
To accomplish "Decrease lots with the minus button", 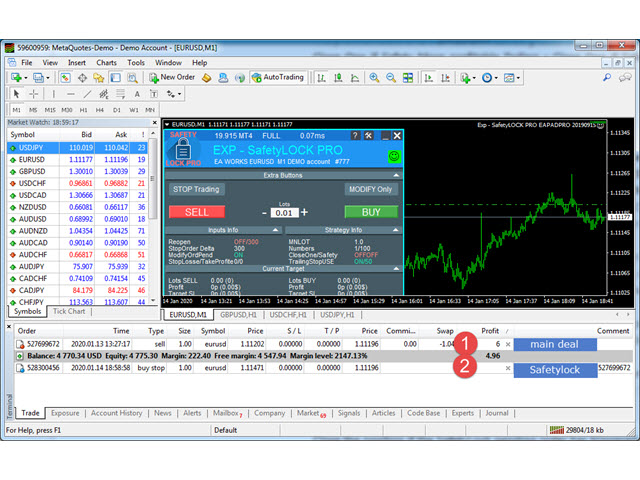I will pos(264,213).
